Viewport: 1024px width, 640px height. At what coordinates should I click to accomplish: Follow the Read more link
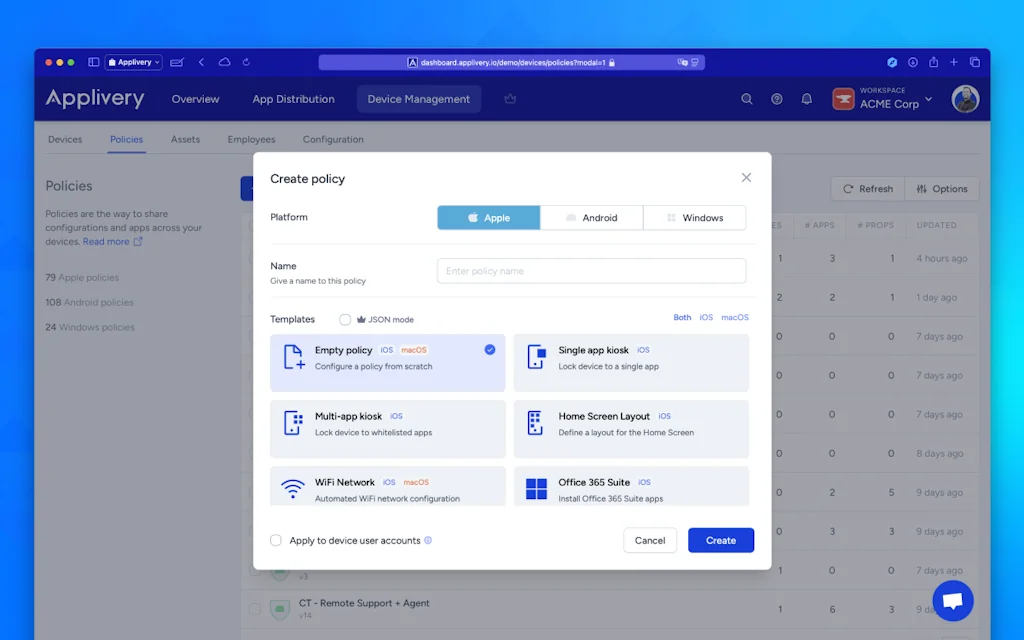pyautogui.click(x=107, y=242)
